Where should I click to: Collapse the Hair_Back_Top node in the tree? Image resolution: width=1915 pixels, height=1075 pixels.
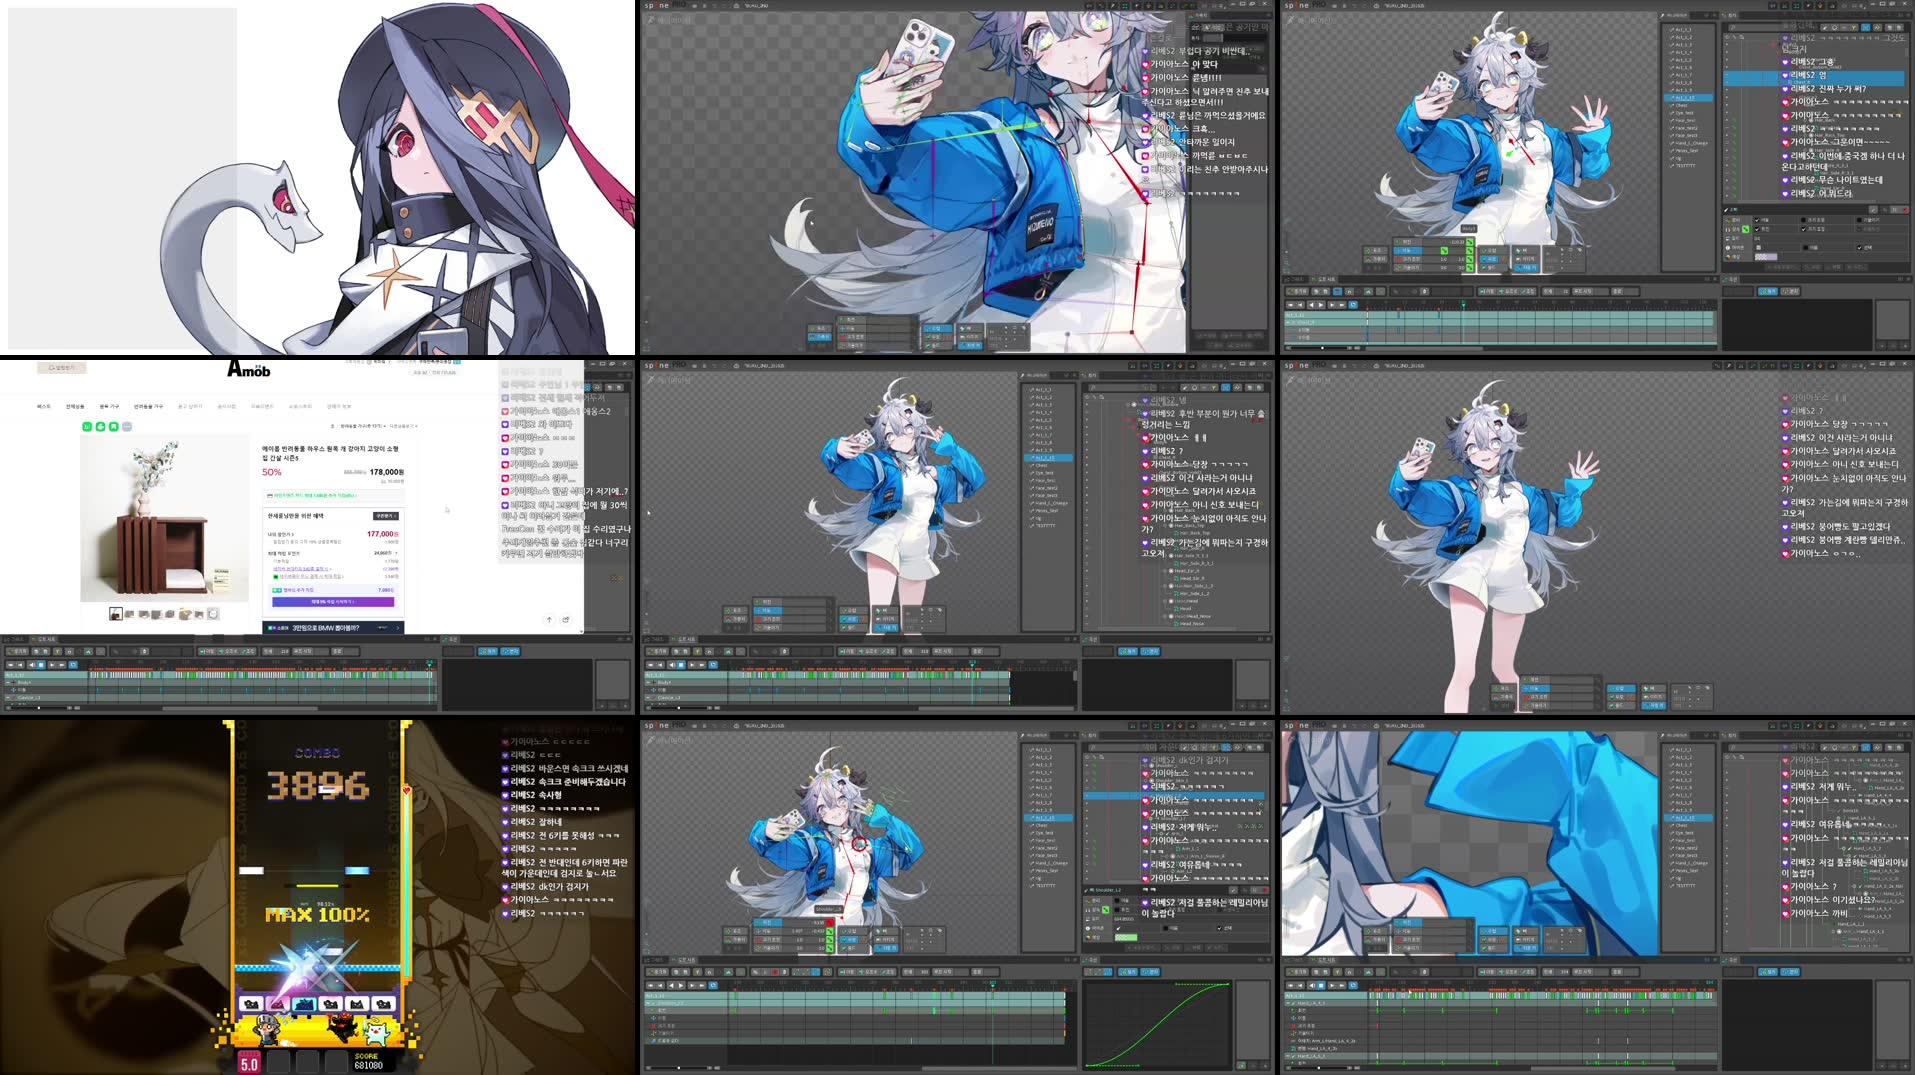pyautogui.click(x=1164, y=526)
